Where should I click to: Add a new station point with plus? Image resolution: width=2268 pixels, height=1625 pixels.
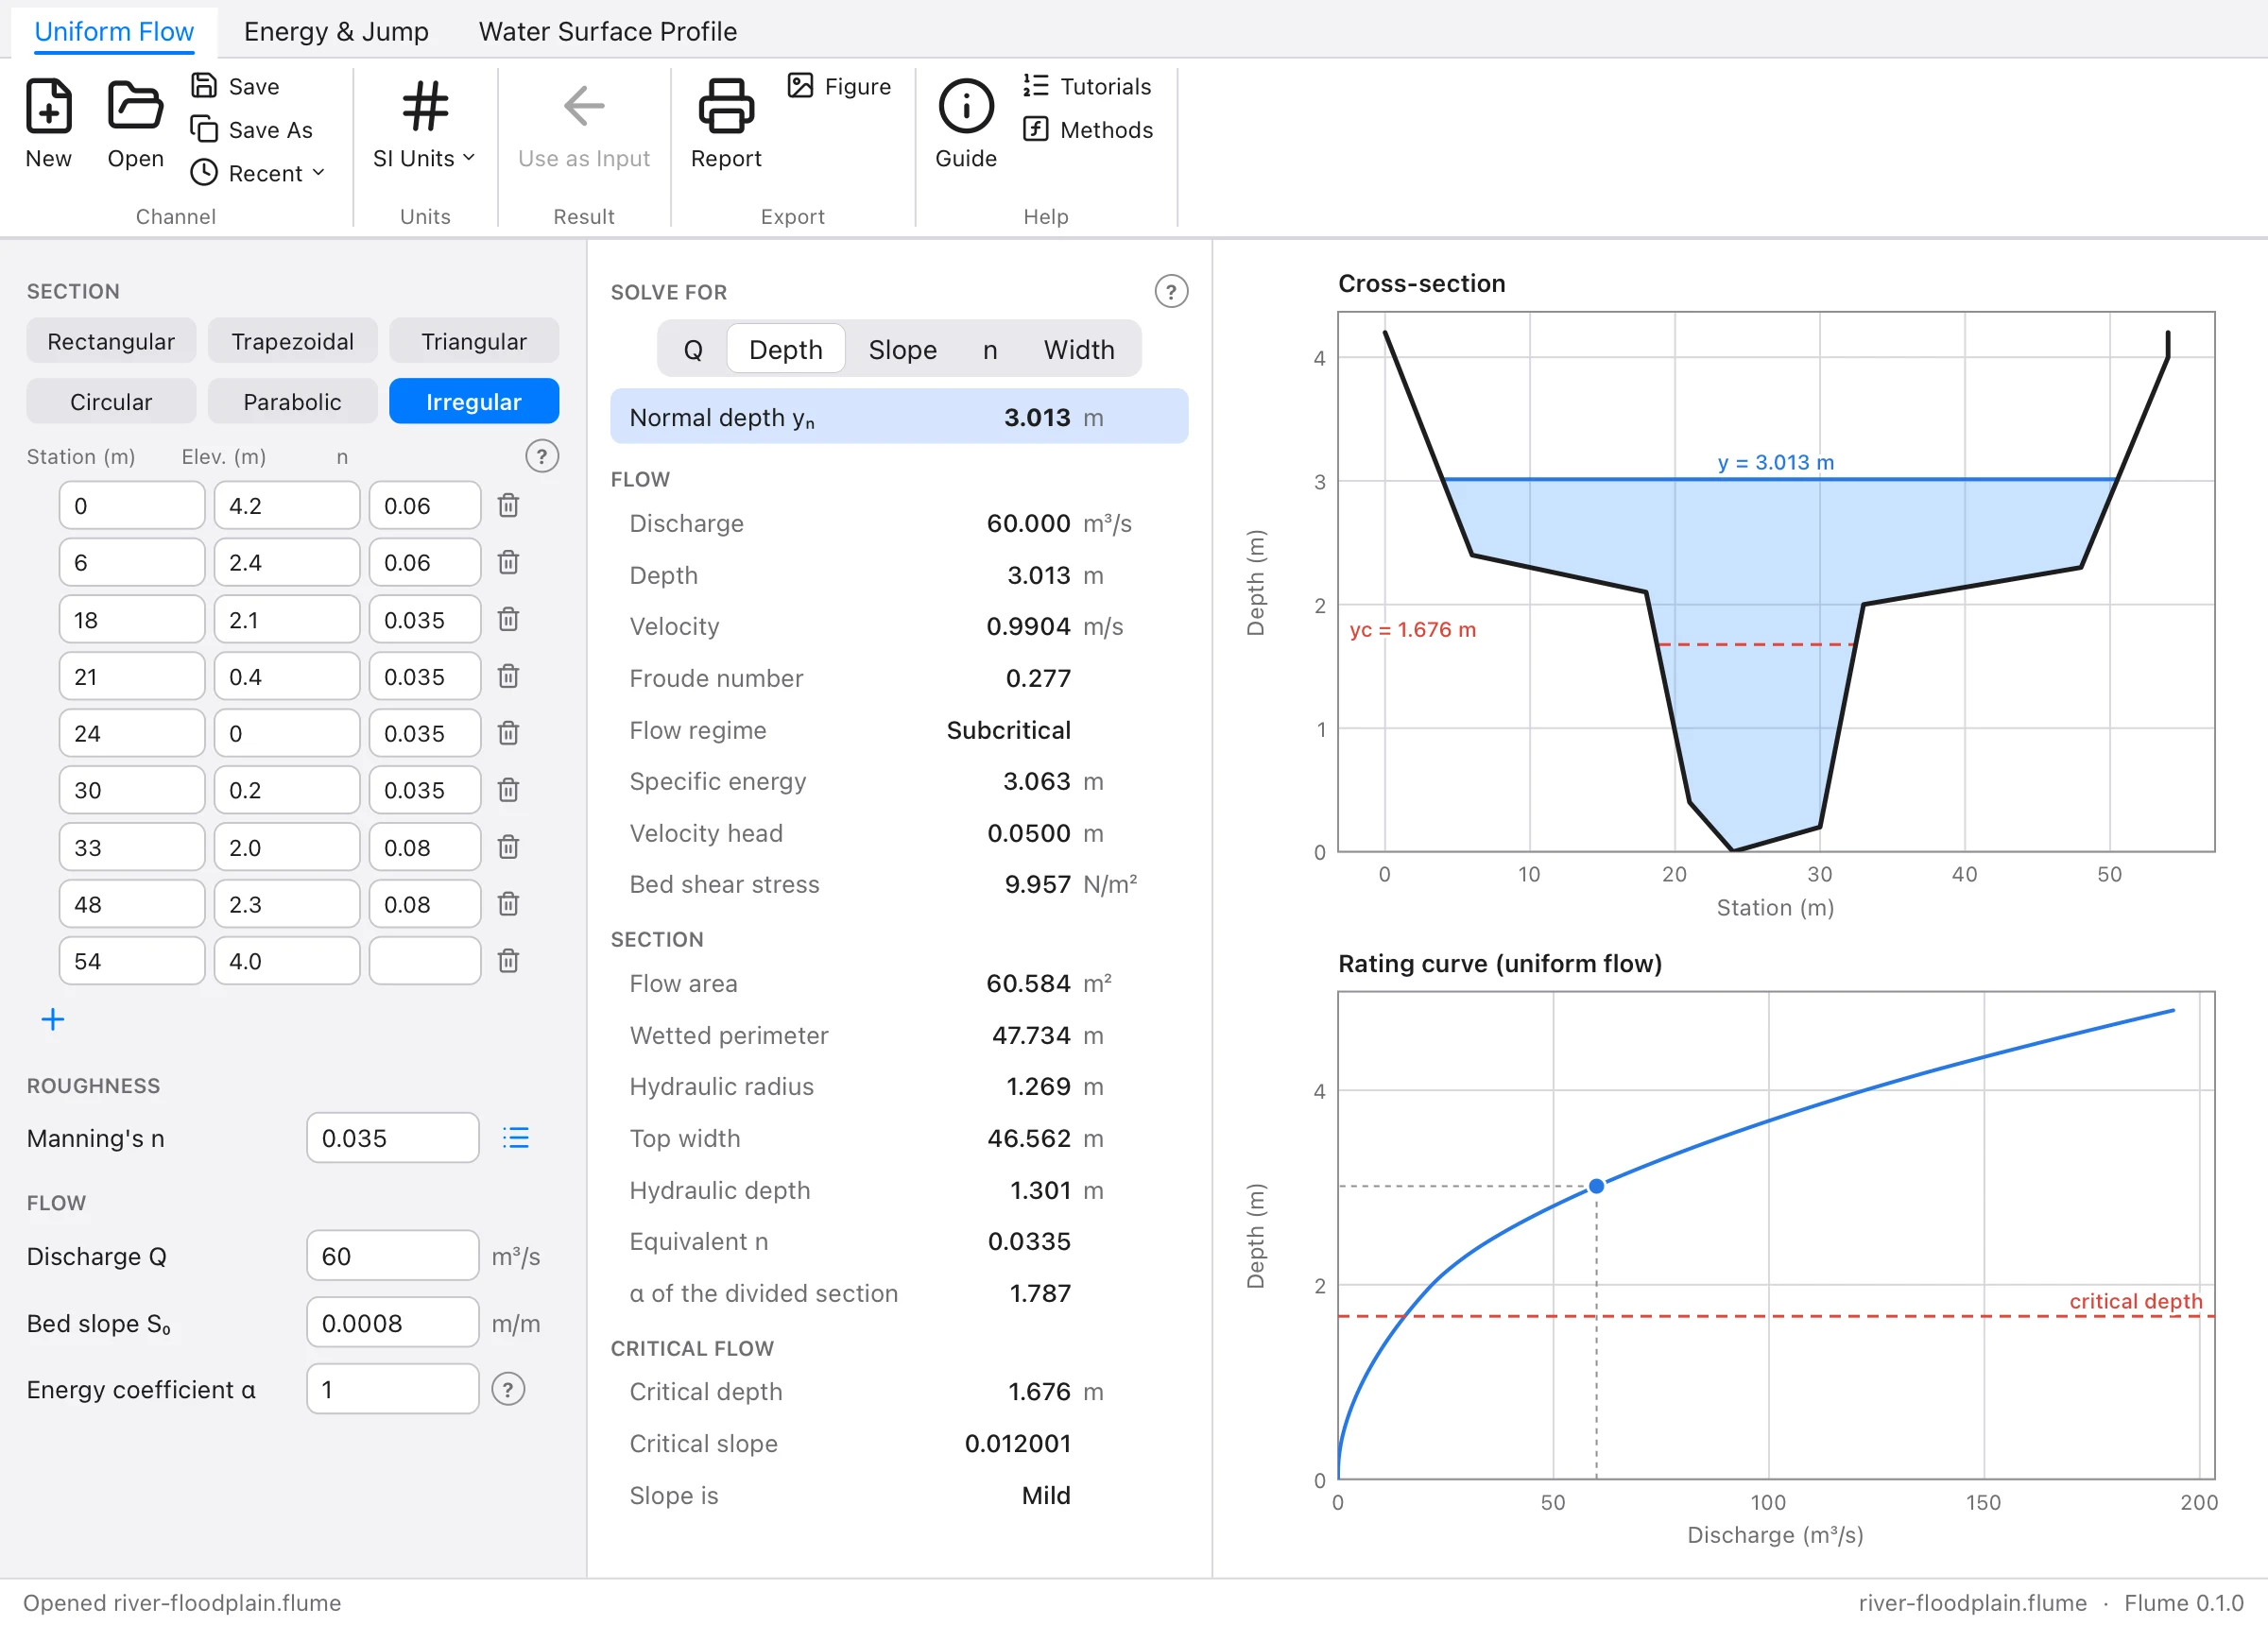coord(53,1019)
